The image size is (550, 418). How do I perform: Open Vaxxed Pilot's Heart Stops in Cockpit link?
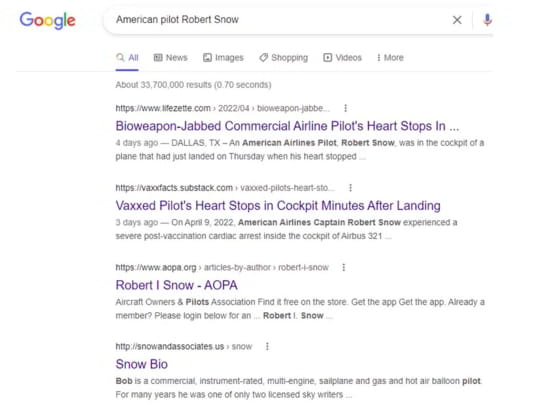278,205
